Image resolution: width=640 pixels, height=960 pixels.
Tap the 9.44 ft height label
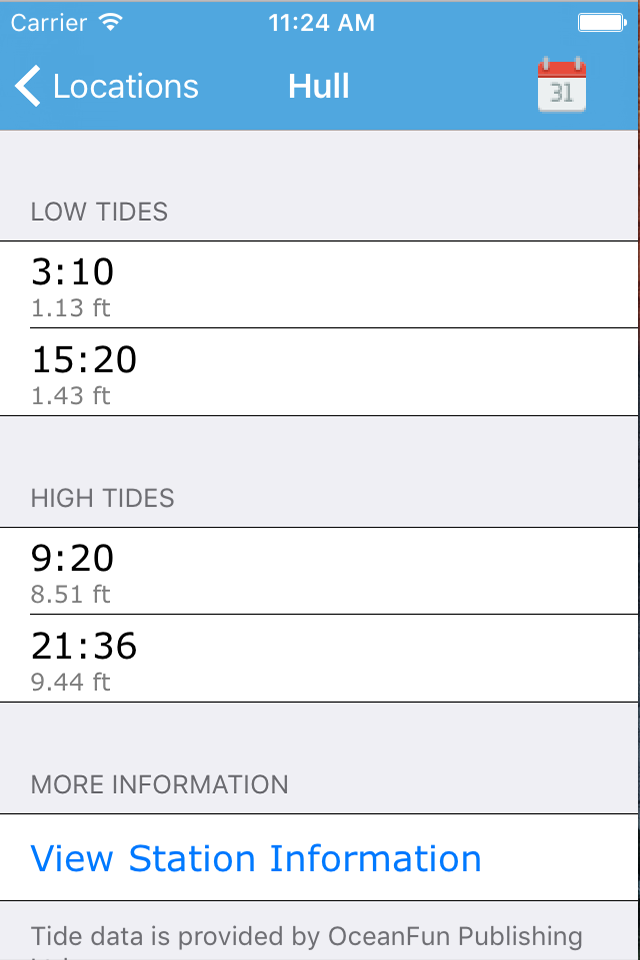click(x=70, y=682)
